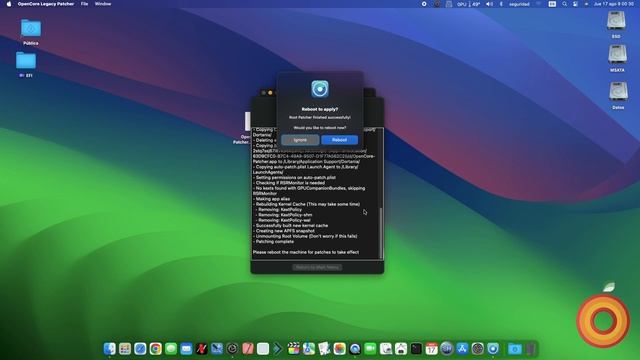The image size is (640, 360).
Task: Open Time Machine from the Dock
Action: point(232,349)
